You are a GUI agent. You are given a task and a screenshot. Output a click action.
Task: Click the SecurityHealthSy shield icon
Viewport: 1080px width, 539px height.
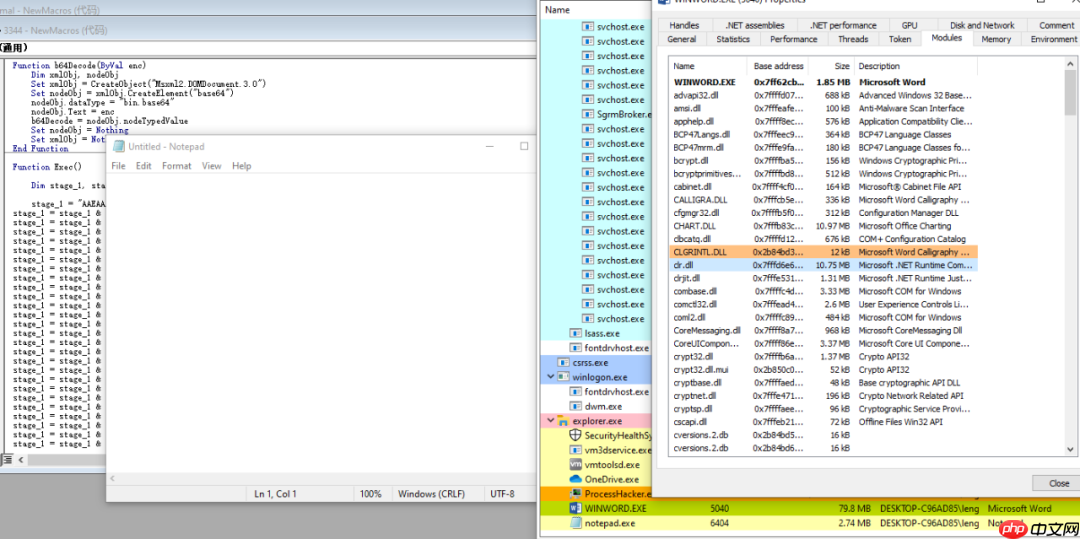[x=575, y=436]
